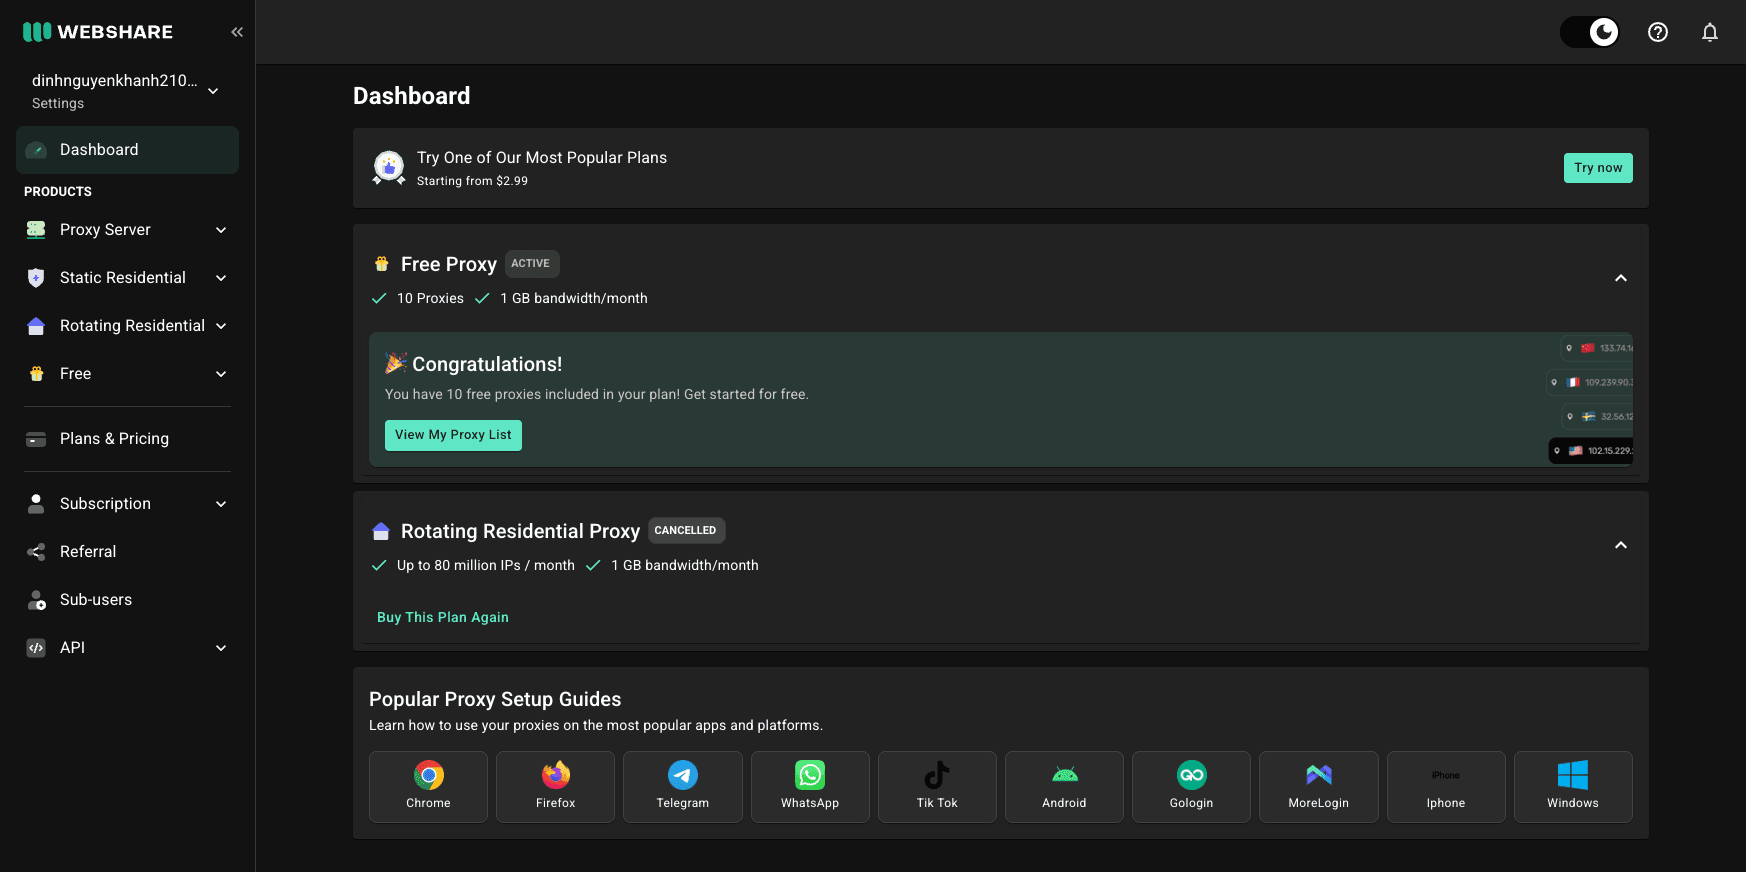Open the WhatsApp setup guide

point(810,787)
